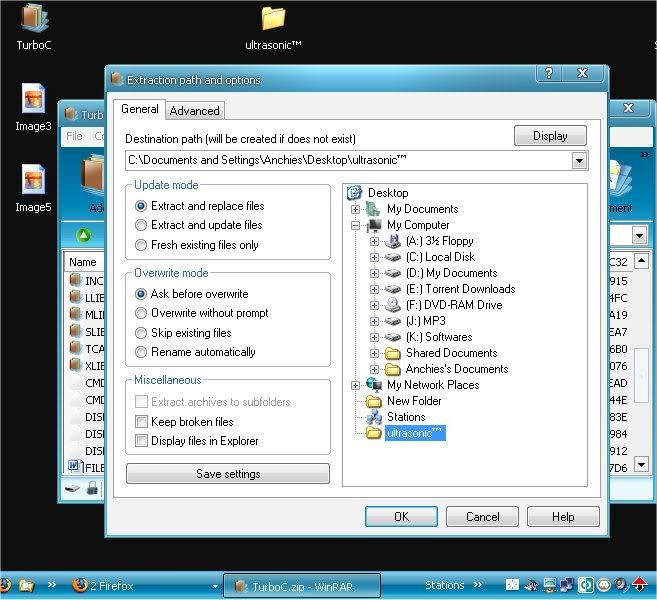Enable Keep broken files checkbox

[141, 421]
